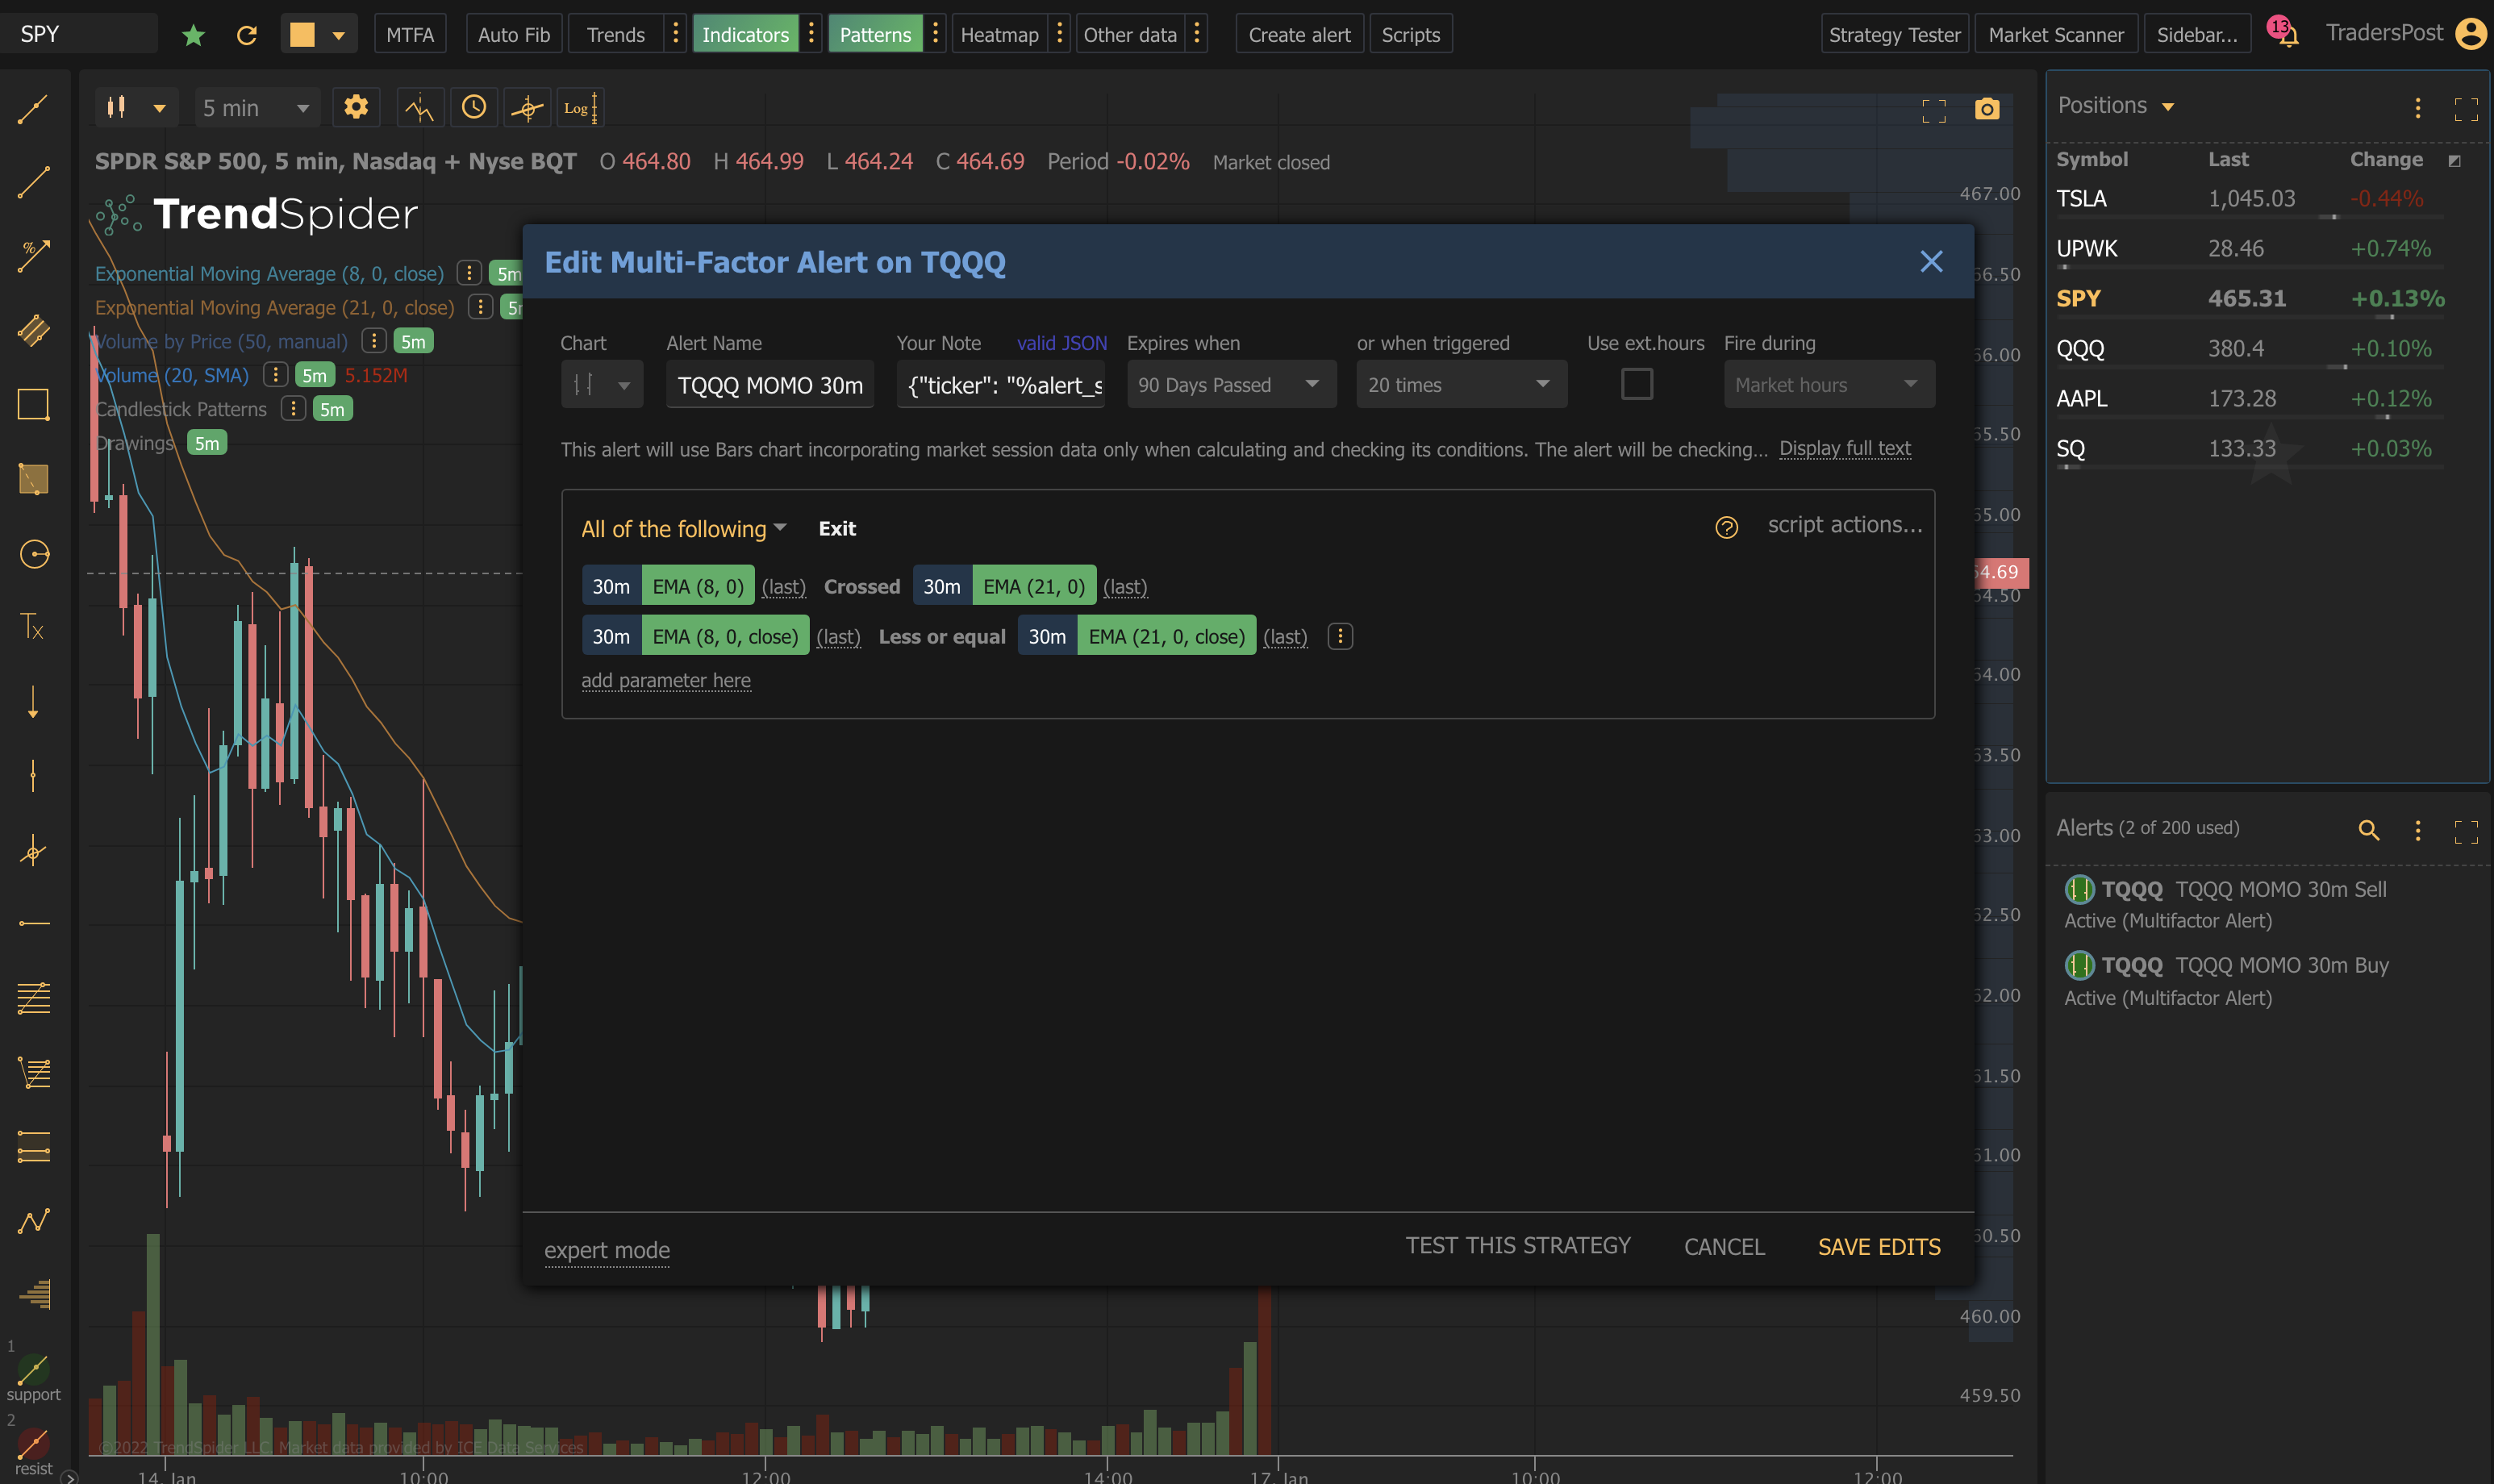Close the Edit Multi-Factor Alert dialog
Image resolution: width=2494 pixels, height=1484 pixels.
1931,261
